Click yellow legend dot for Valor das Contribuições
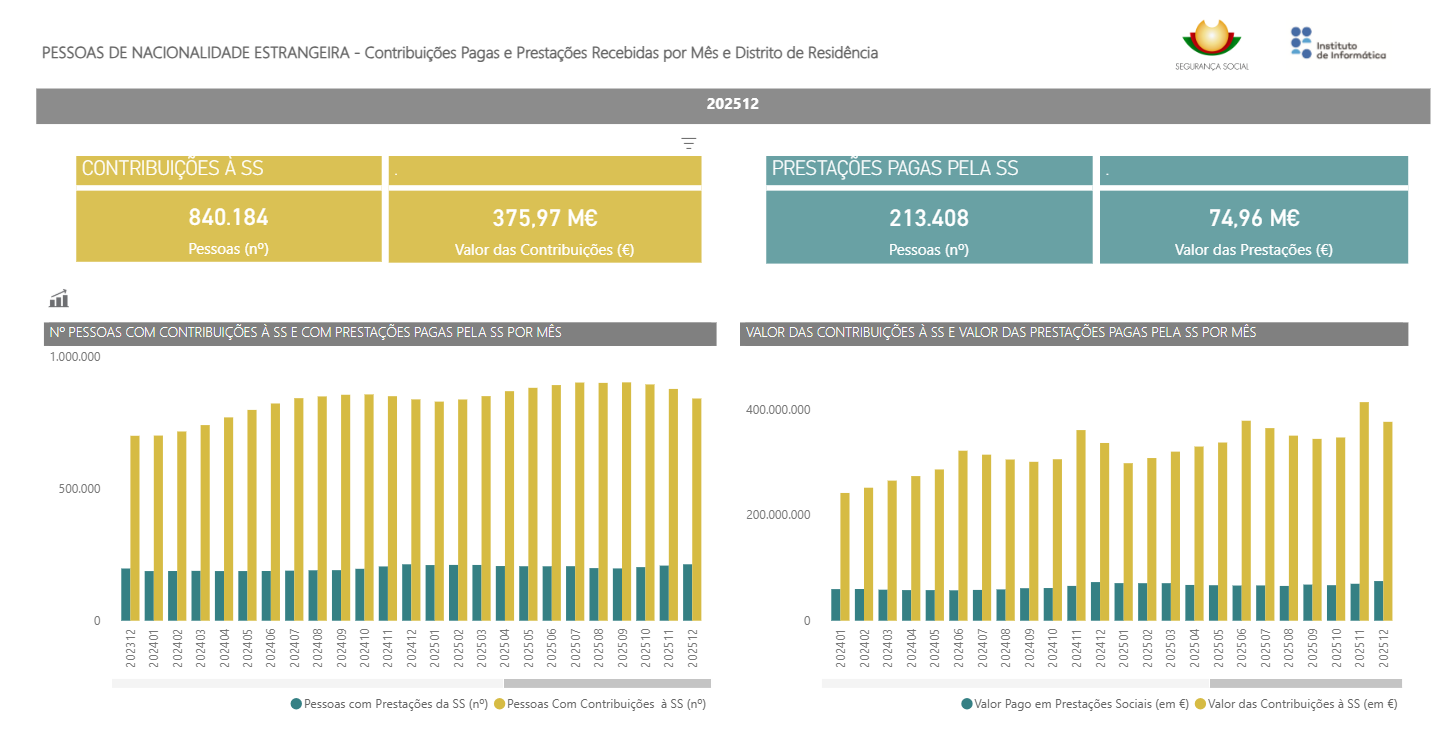Viewport: 1447px width, 747px height. coord(1200,704)
